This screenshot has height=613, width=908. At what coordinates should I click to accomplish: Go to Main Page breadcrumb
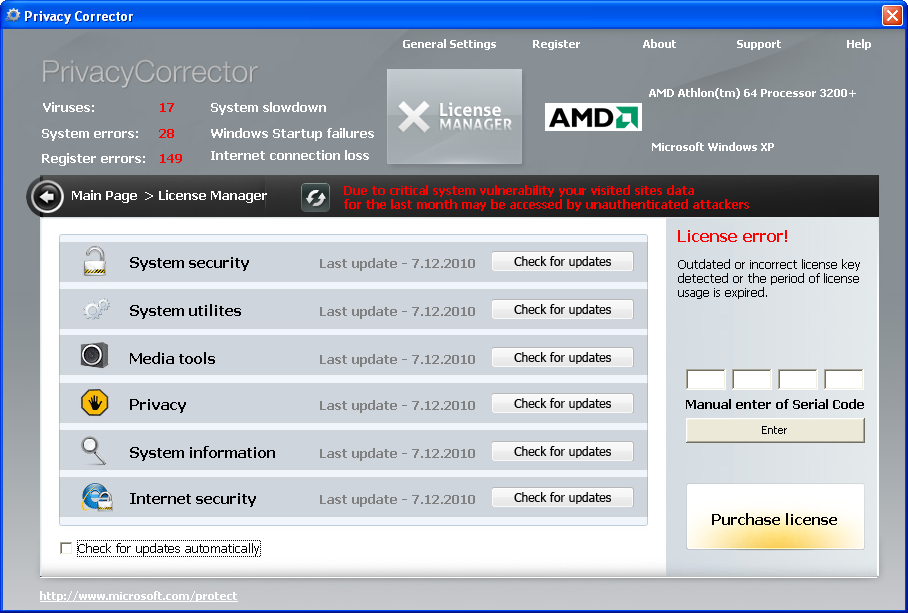click(x=104, y=196)
